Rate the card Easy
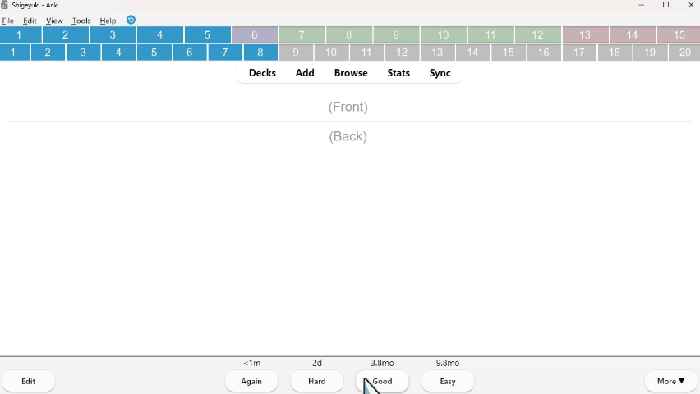Image resolution: width=700 pixels, height=394 pixels. click(x=447, y=381)
